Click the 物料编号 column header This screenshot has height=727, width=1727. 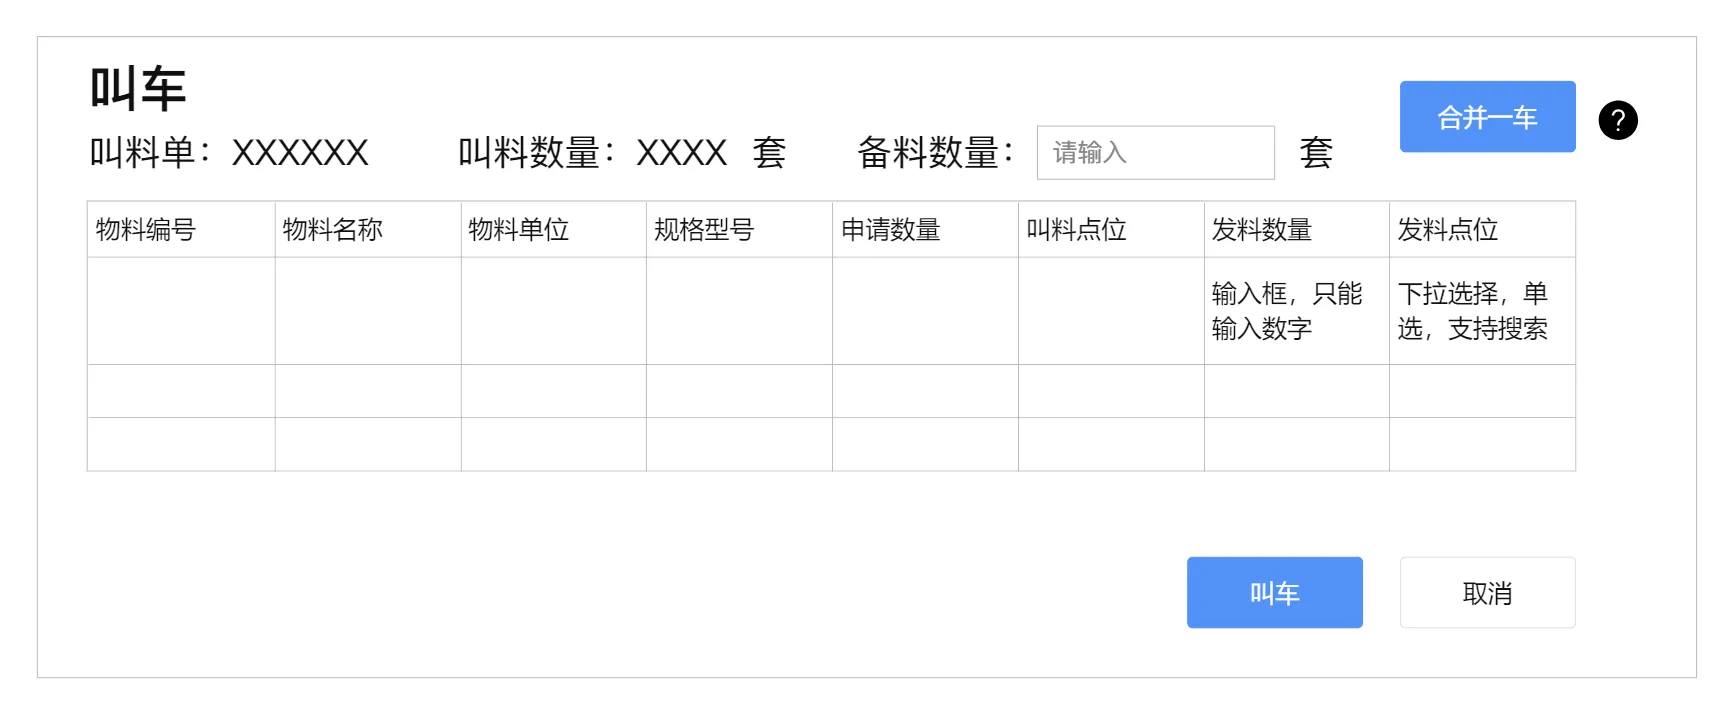[181, 229]
